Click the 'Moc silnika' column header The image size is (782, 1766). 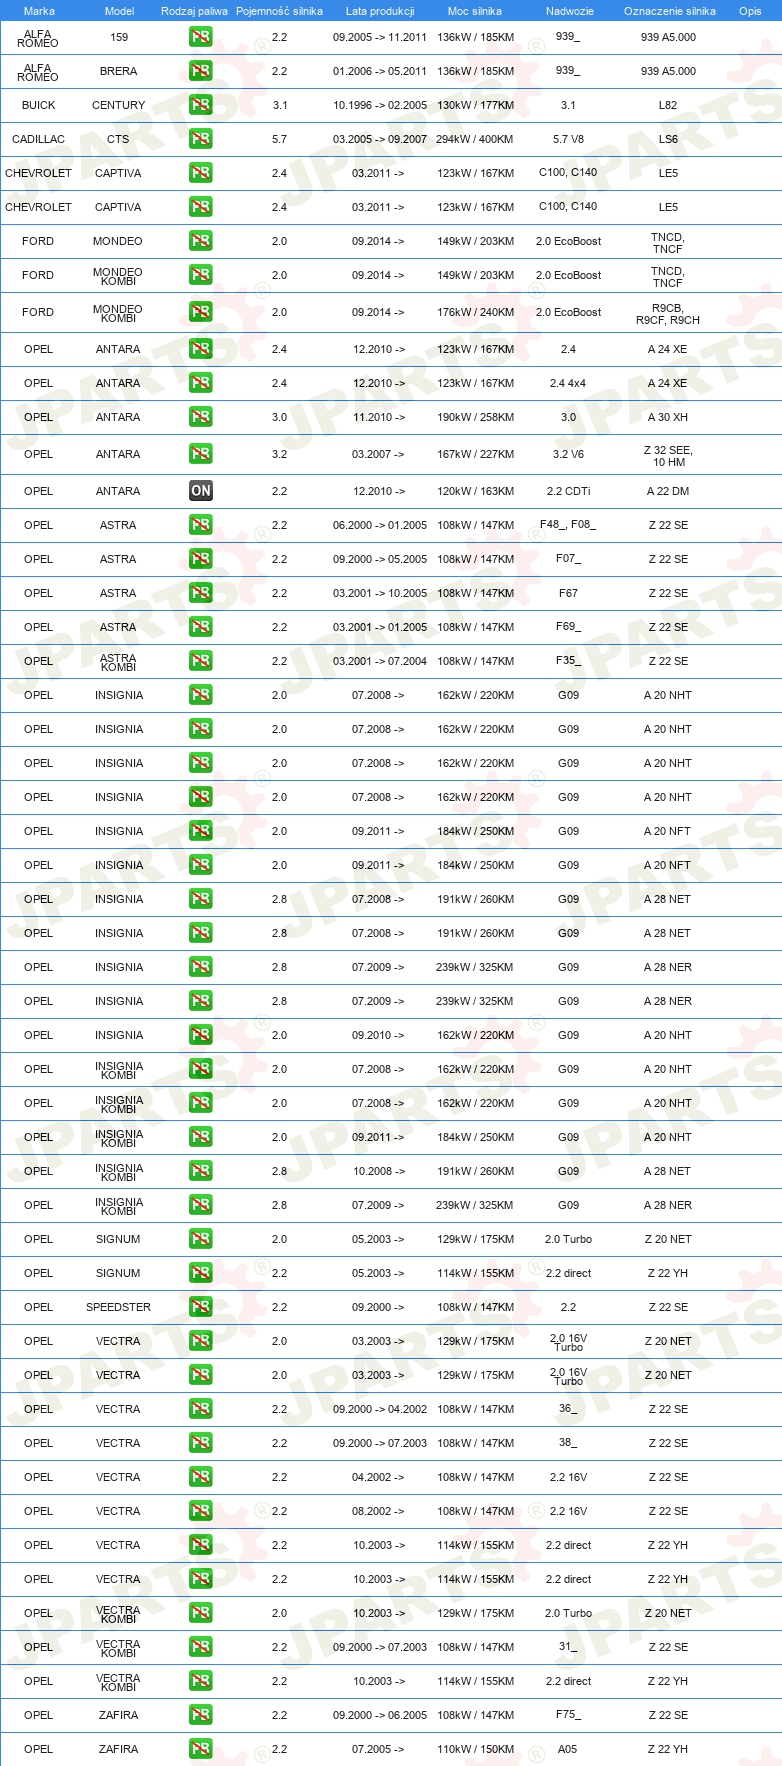[475, 11]
